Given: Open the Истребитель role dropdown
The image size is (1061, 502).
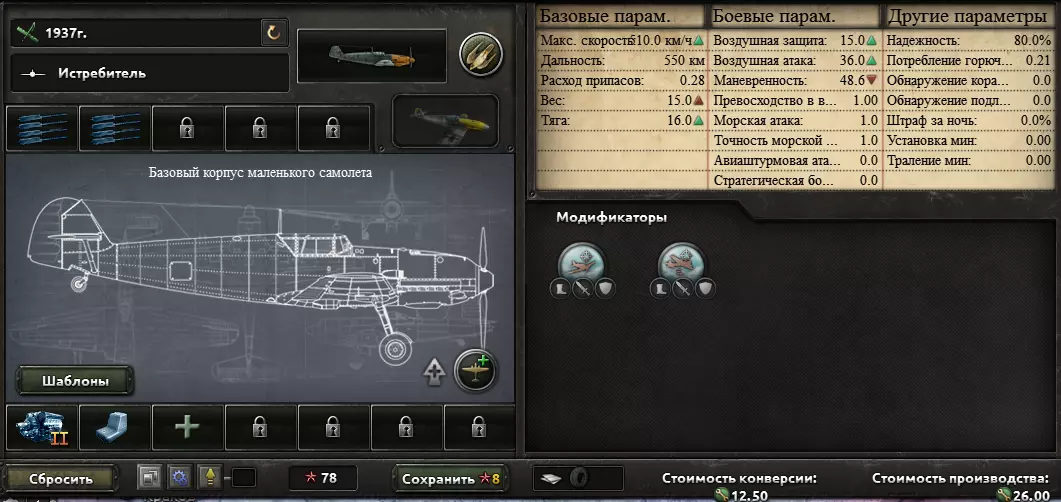Looking at the screenshot, I should 150,73.
